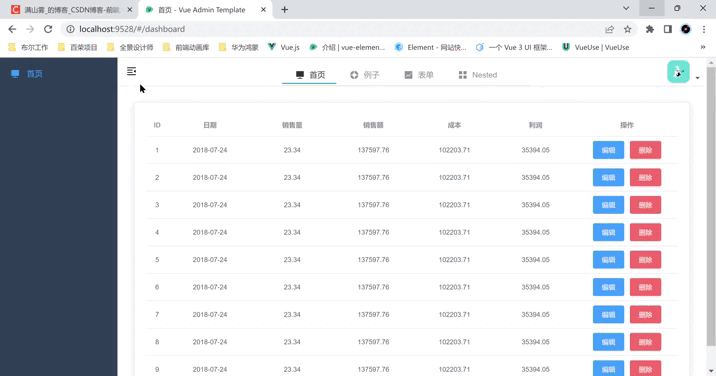The height and width of the screenshot is (376, 716).
Task: Bookmark this page with star icon
Action: click(x=627, y=29)
